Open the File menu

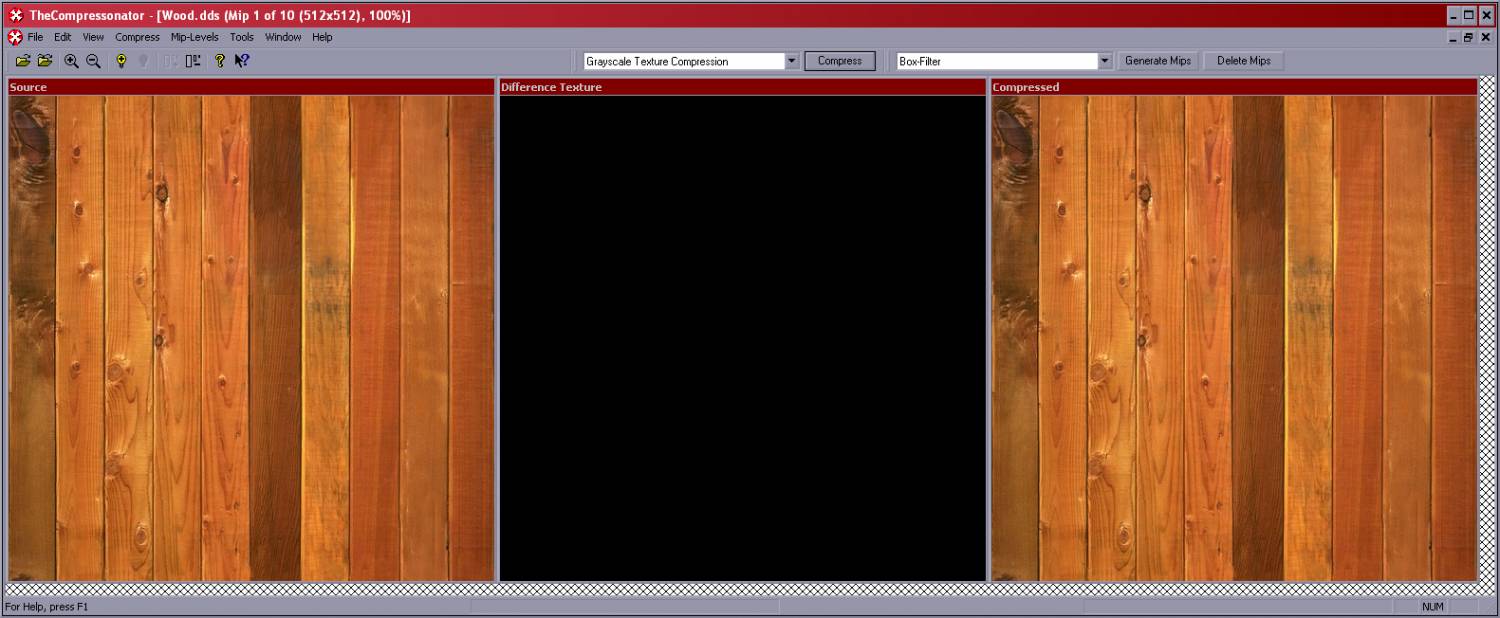(35, 37)
